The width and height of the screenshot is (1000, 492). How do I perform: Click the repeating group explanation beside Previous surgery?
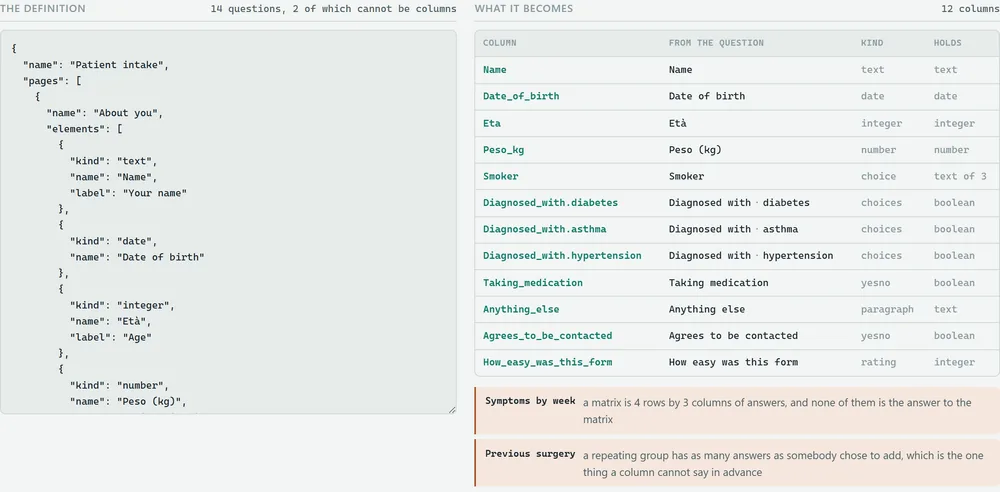tap(783, 464)
